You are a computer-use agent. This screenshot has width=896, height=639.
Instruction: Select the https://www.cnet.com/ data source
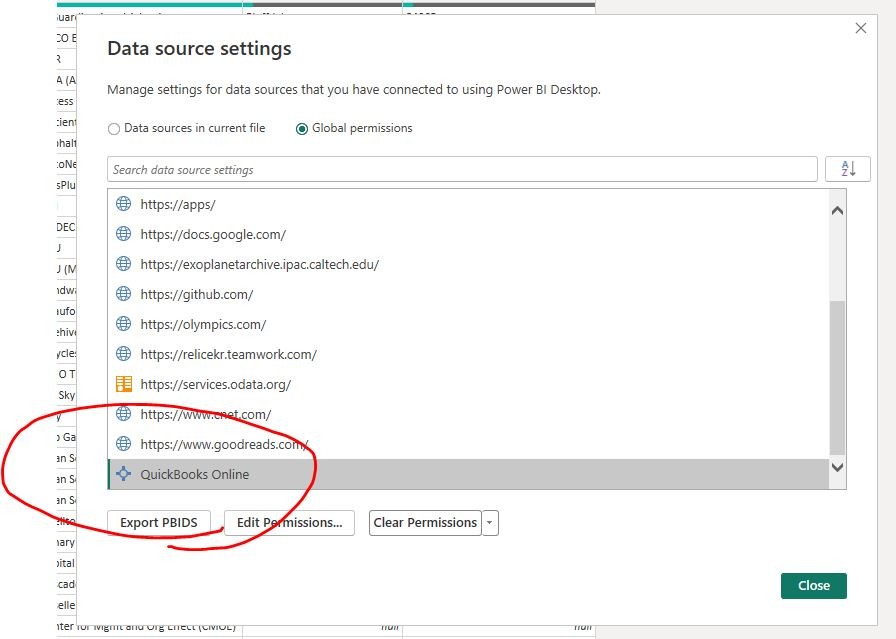click(x=468, y=414)
